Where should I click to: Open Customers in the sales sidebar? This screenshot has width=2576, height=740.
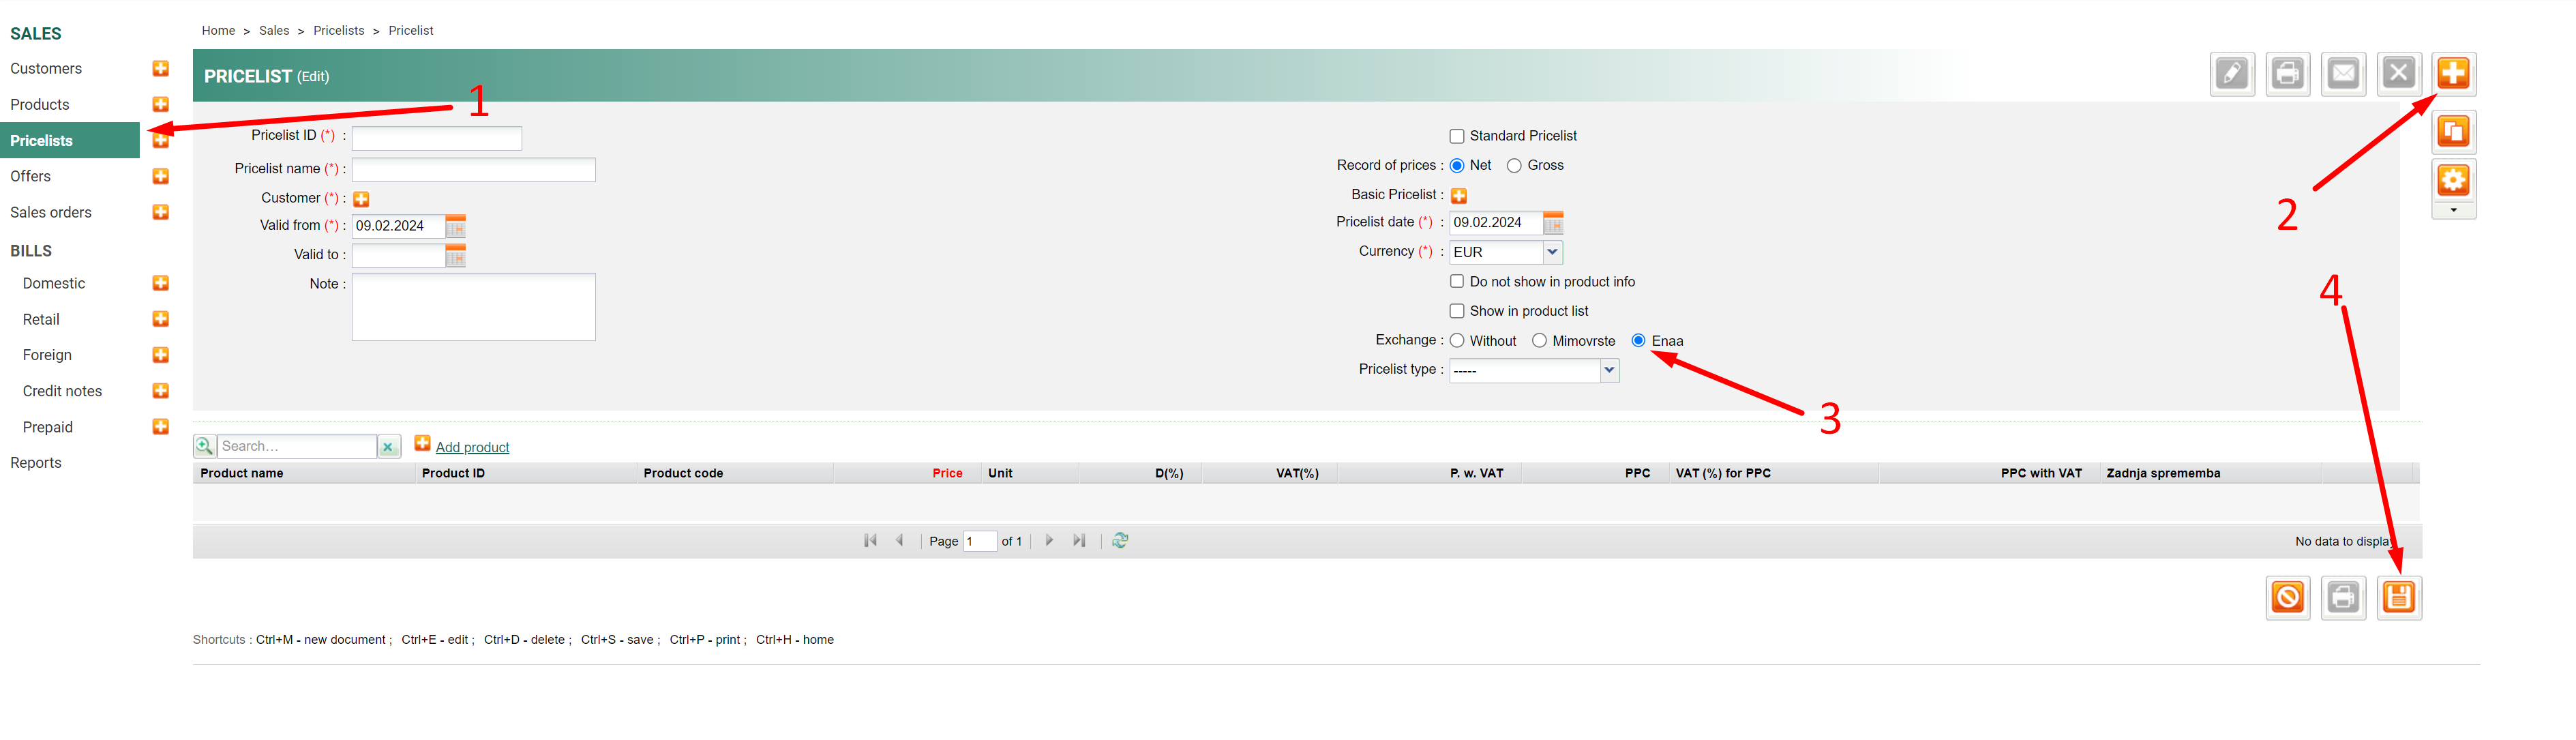[x=46, y=69]
